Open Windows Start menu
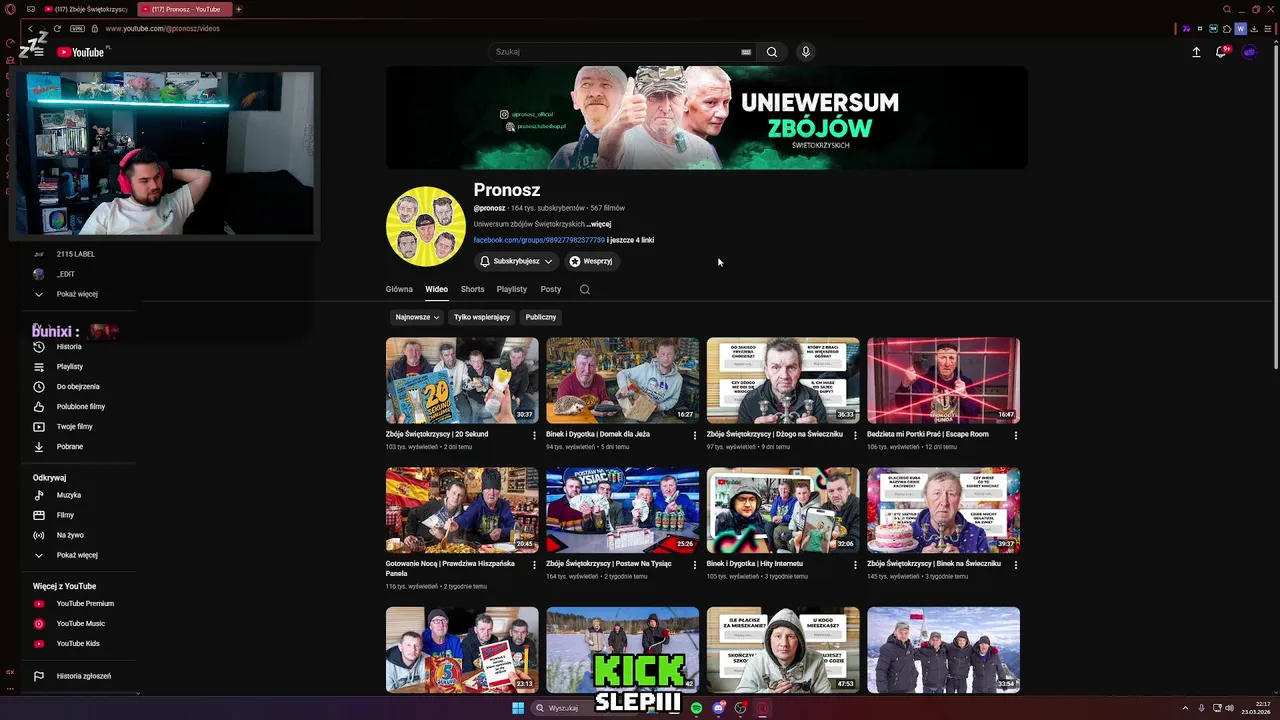 518,708
